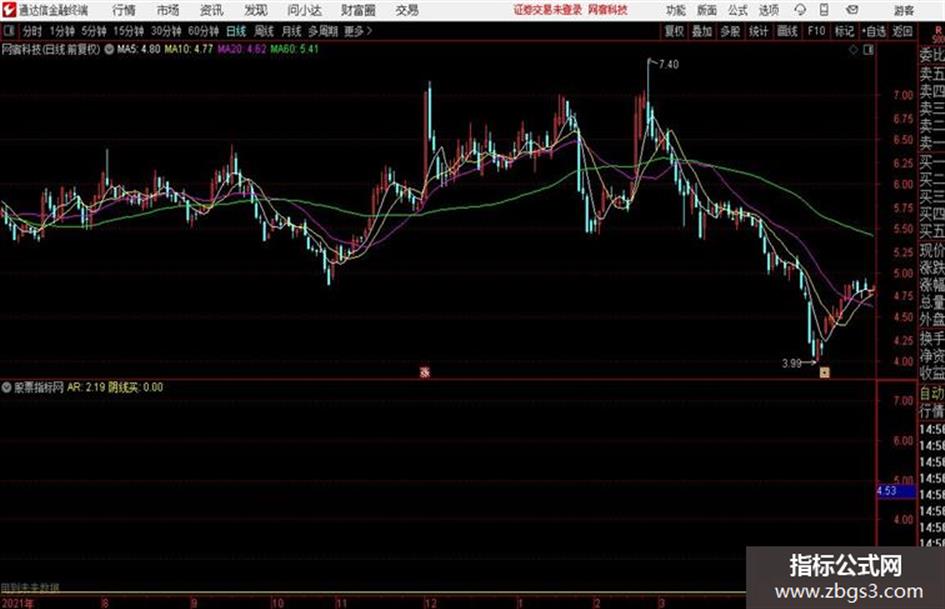Click the 游客 user account label
This screenshot has height=609, width=945.
click(x=903, y=10)
